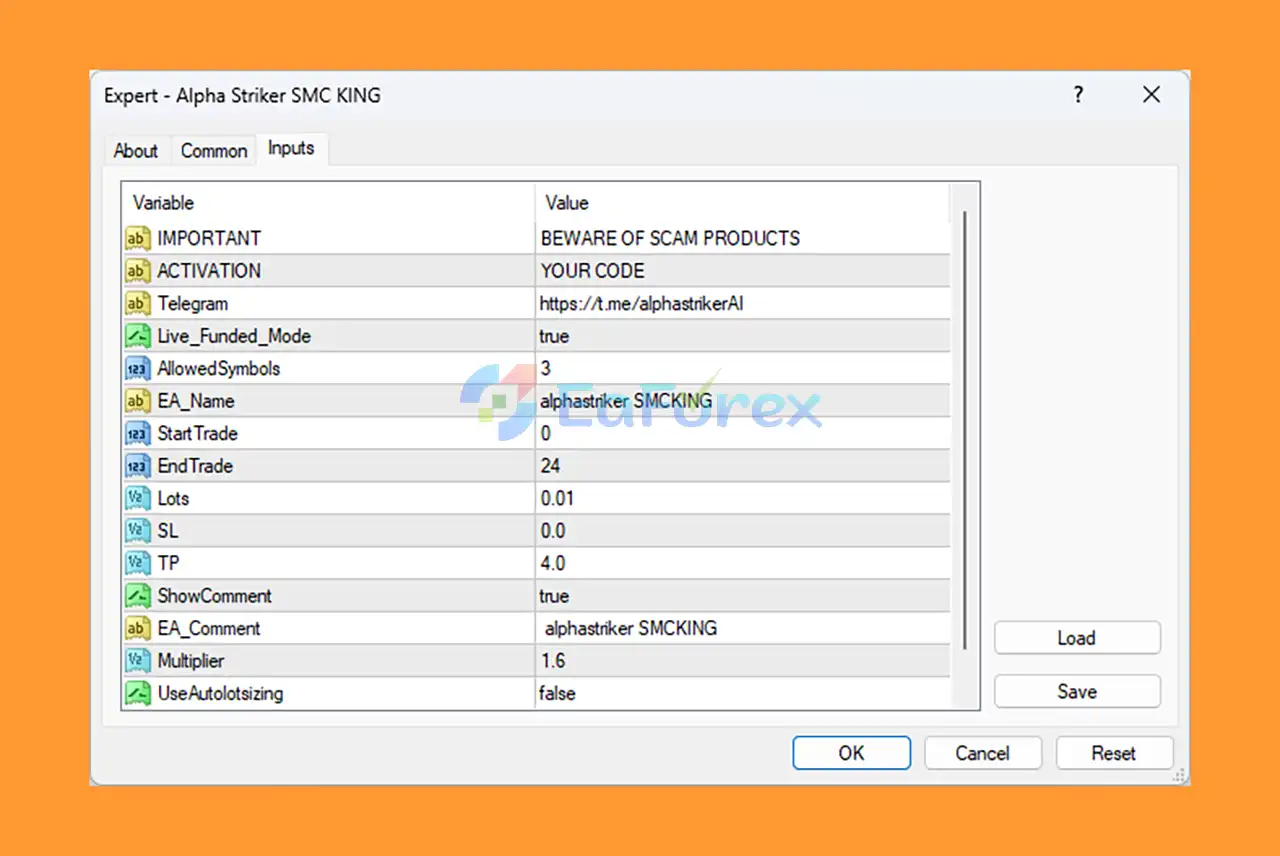Click the OK button
1280x856 pixels.
(852, 753)
